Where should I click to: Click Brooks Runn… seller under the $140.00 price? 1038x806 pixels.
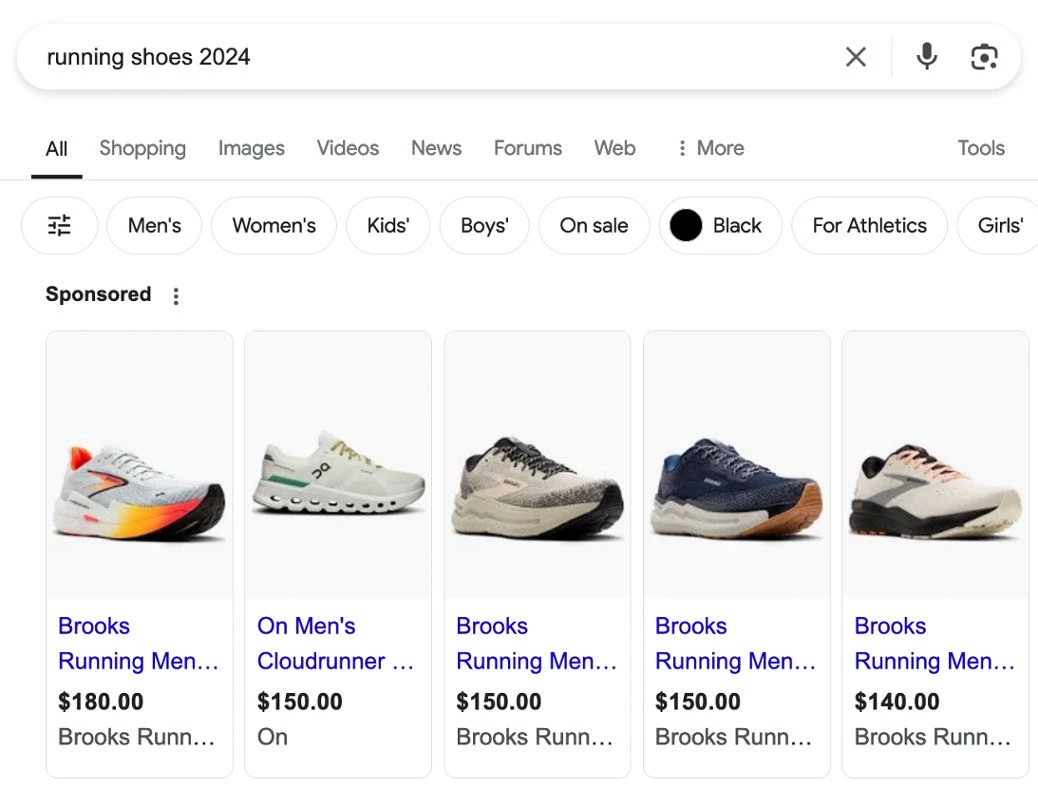tap(933, 737)
